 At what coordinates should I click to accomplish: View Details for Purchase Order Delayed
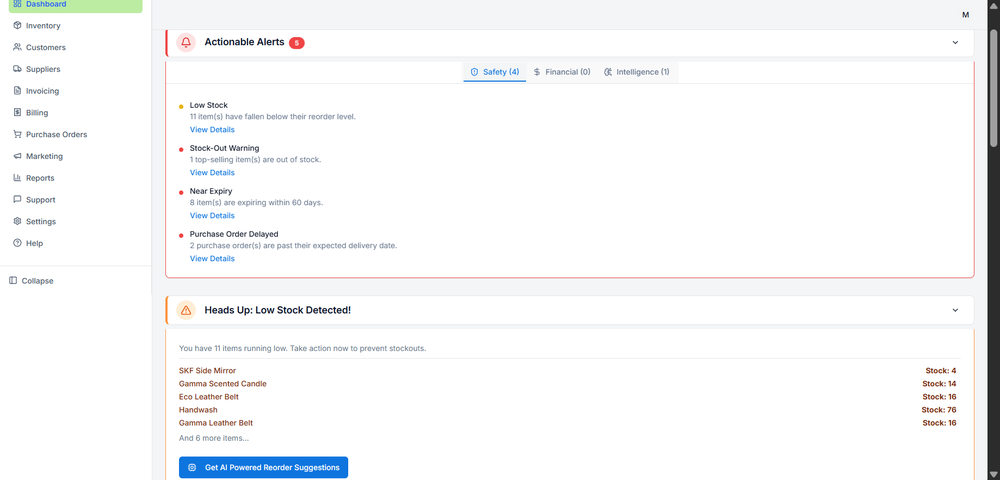click(212, 259)
